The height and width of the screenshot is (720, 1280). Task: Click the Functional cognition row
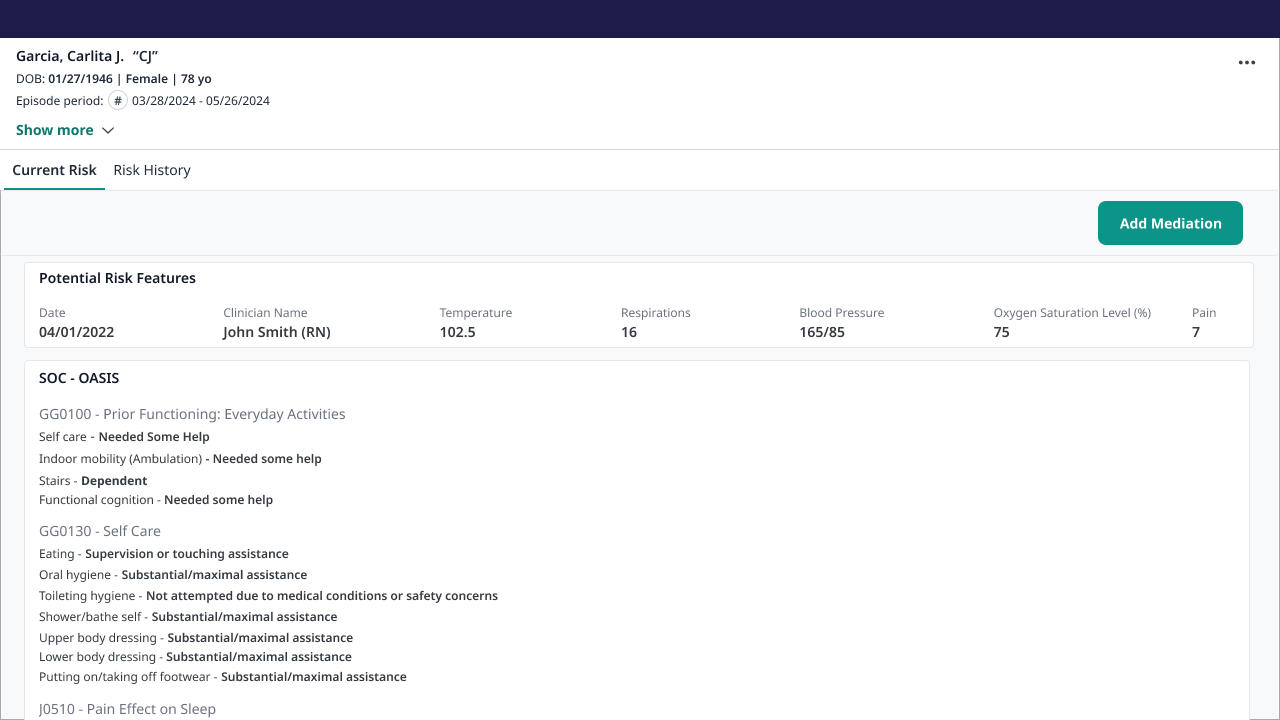coord(156,500)
